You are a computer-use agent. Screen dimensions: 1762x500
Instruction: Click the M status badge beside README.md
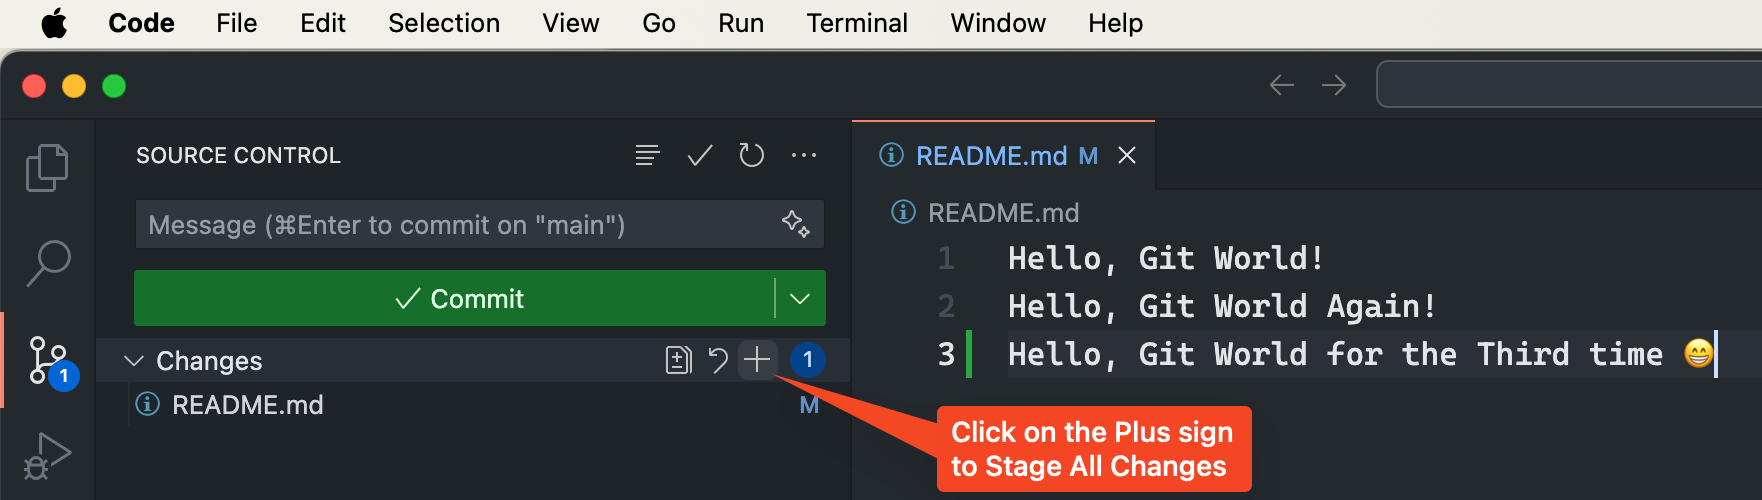[x=809, y=405]
